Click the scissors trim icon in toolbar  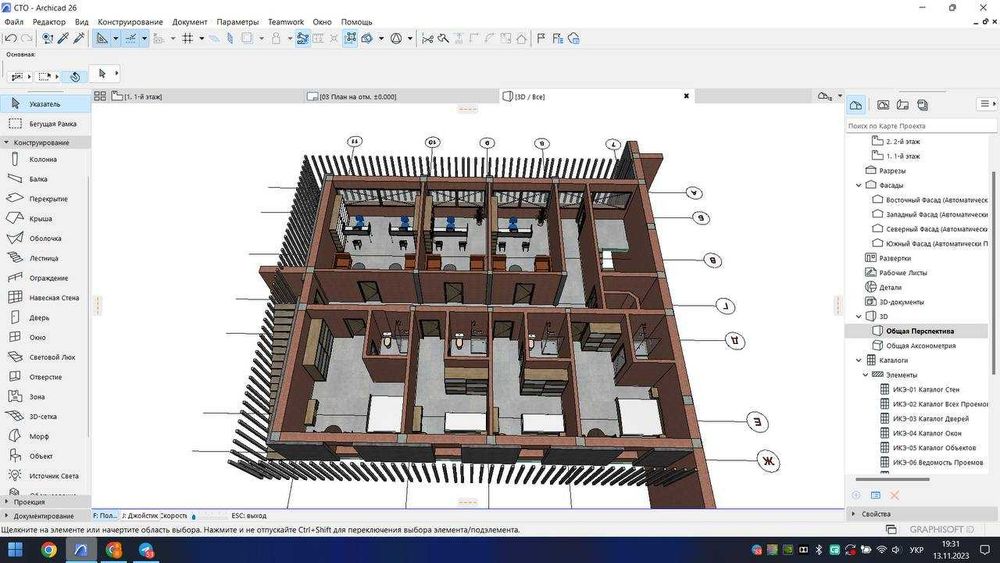tap(427, 38)
